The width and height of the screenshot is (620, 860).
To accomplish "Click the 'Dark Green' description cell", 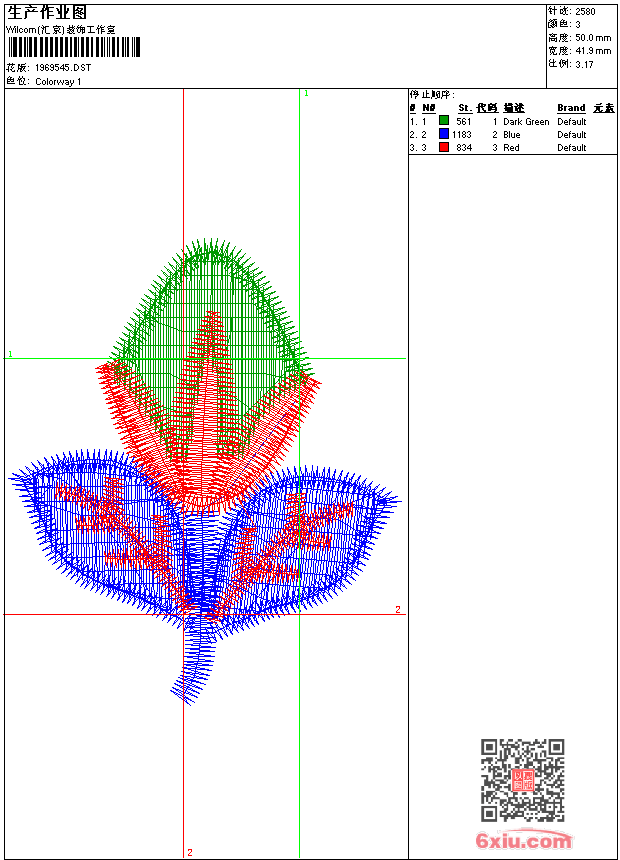I will (526, 122).
